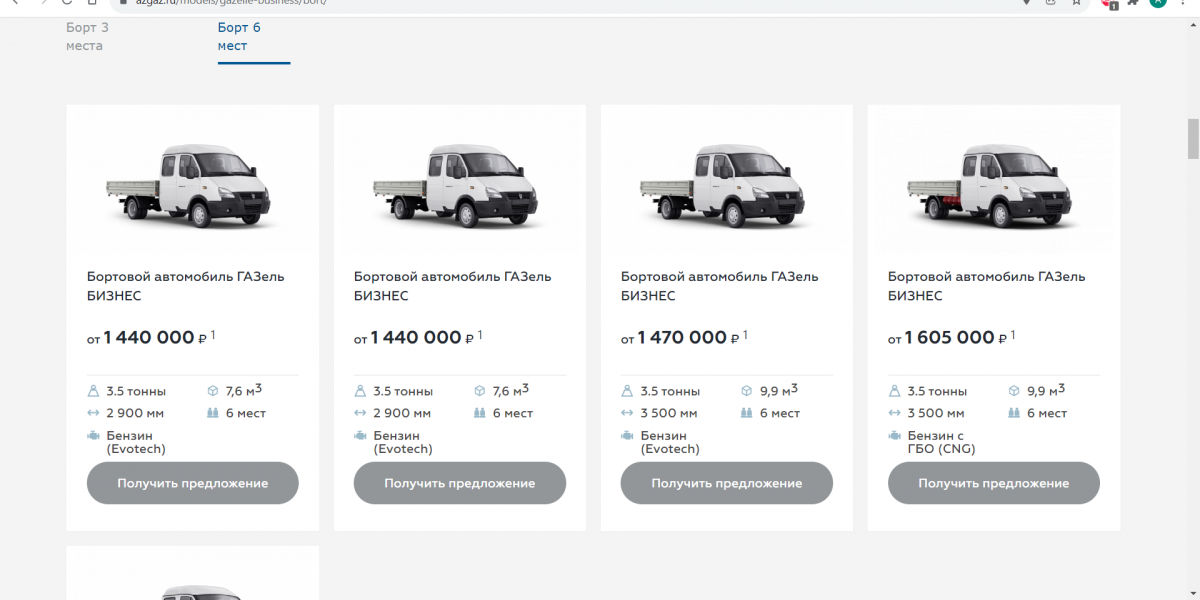Get offer for first 1 440 000 ₽ truck
Screen dimensions: 1200x600
click(192, 483)
